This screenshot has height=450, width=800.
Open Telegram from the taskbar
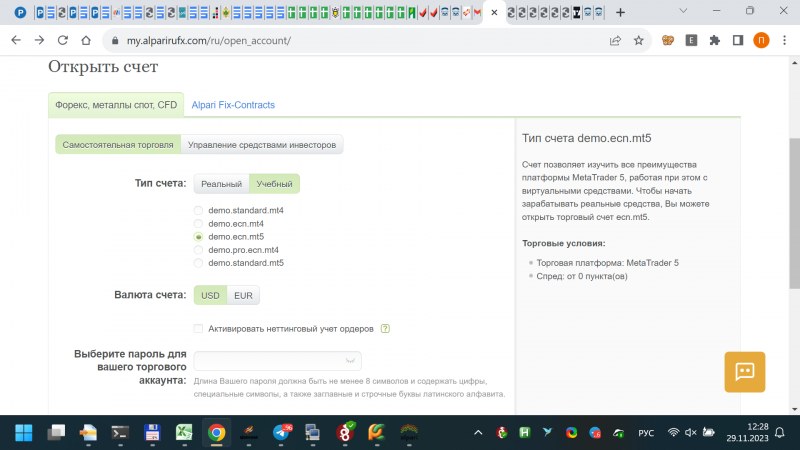tap(281, 433)
